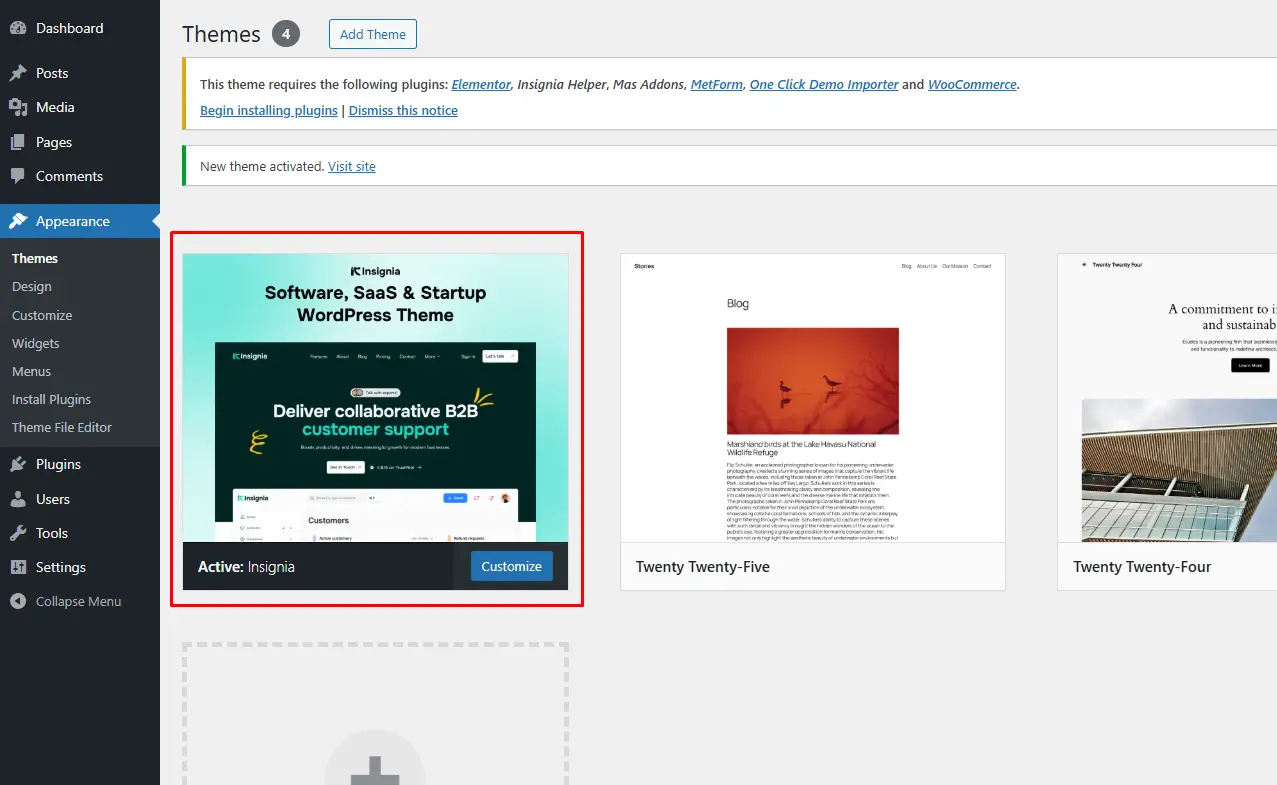This screenshot has height=785, width=1277.
Task: Click the Tools wrench icon
Action: point(18,533)
